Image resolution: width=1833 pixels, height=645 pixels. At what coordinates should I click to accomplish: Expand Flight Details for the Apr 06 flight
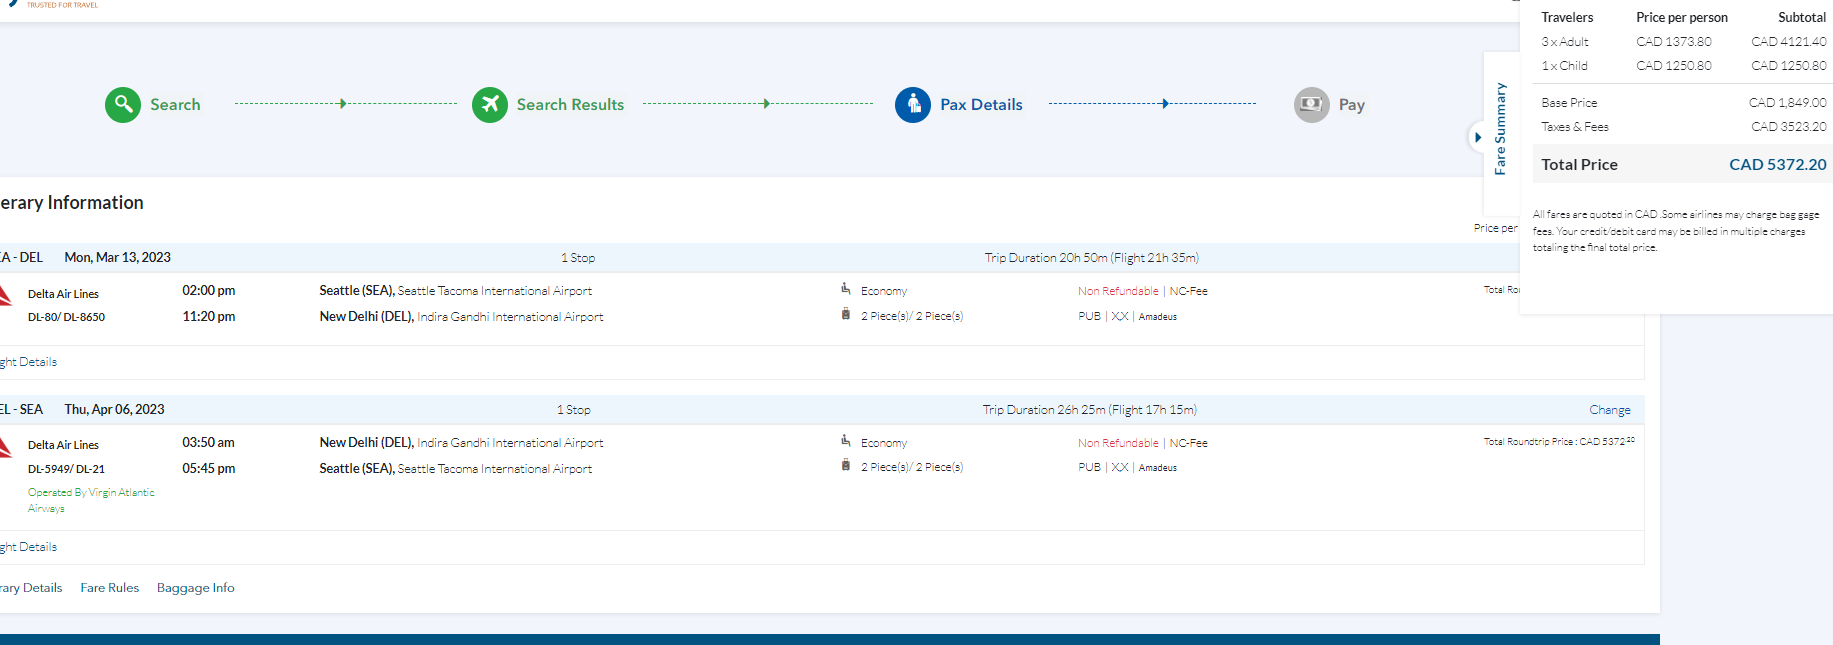pos(30,547)
